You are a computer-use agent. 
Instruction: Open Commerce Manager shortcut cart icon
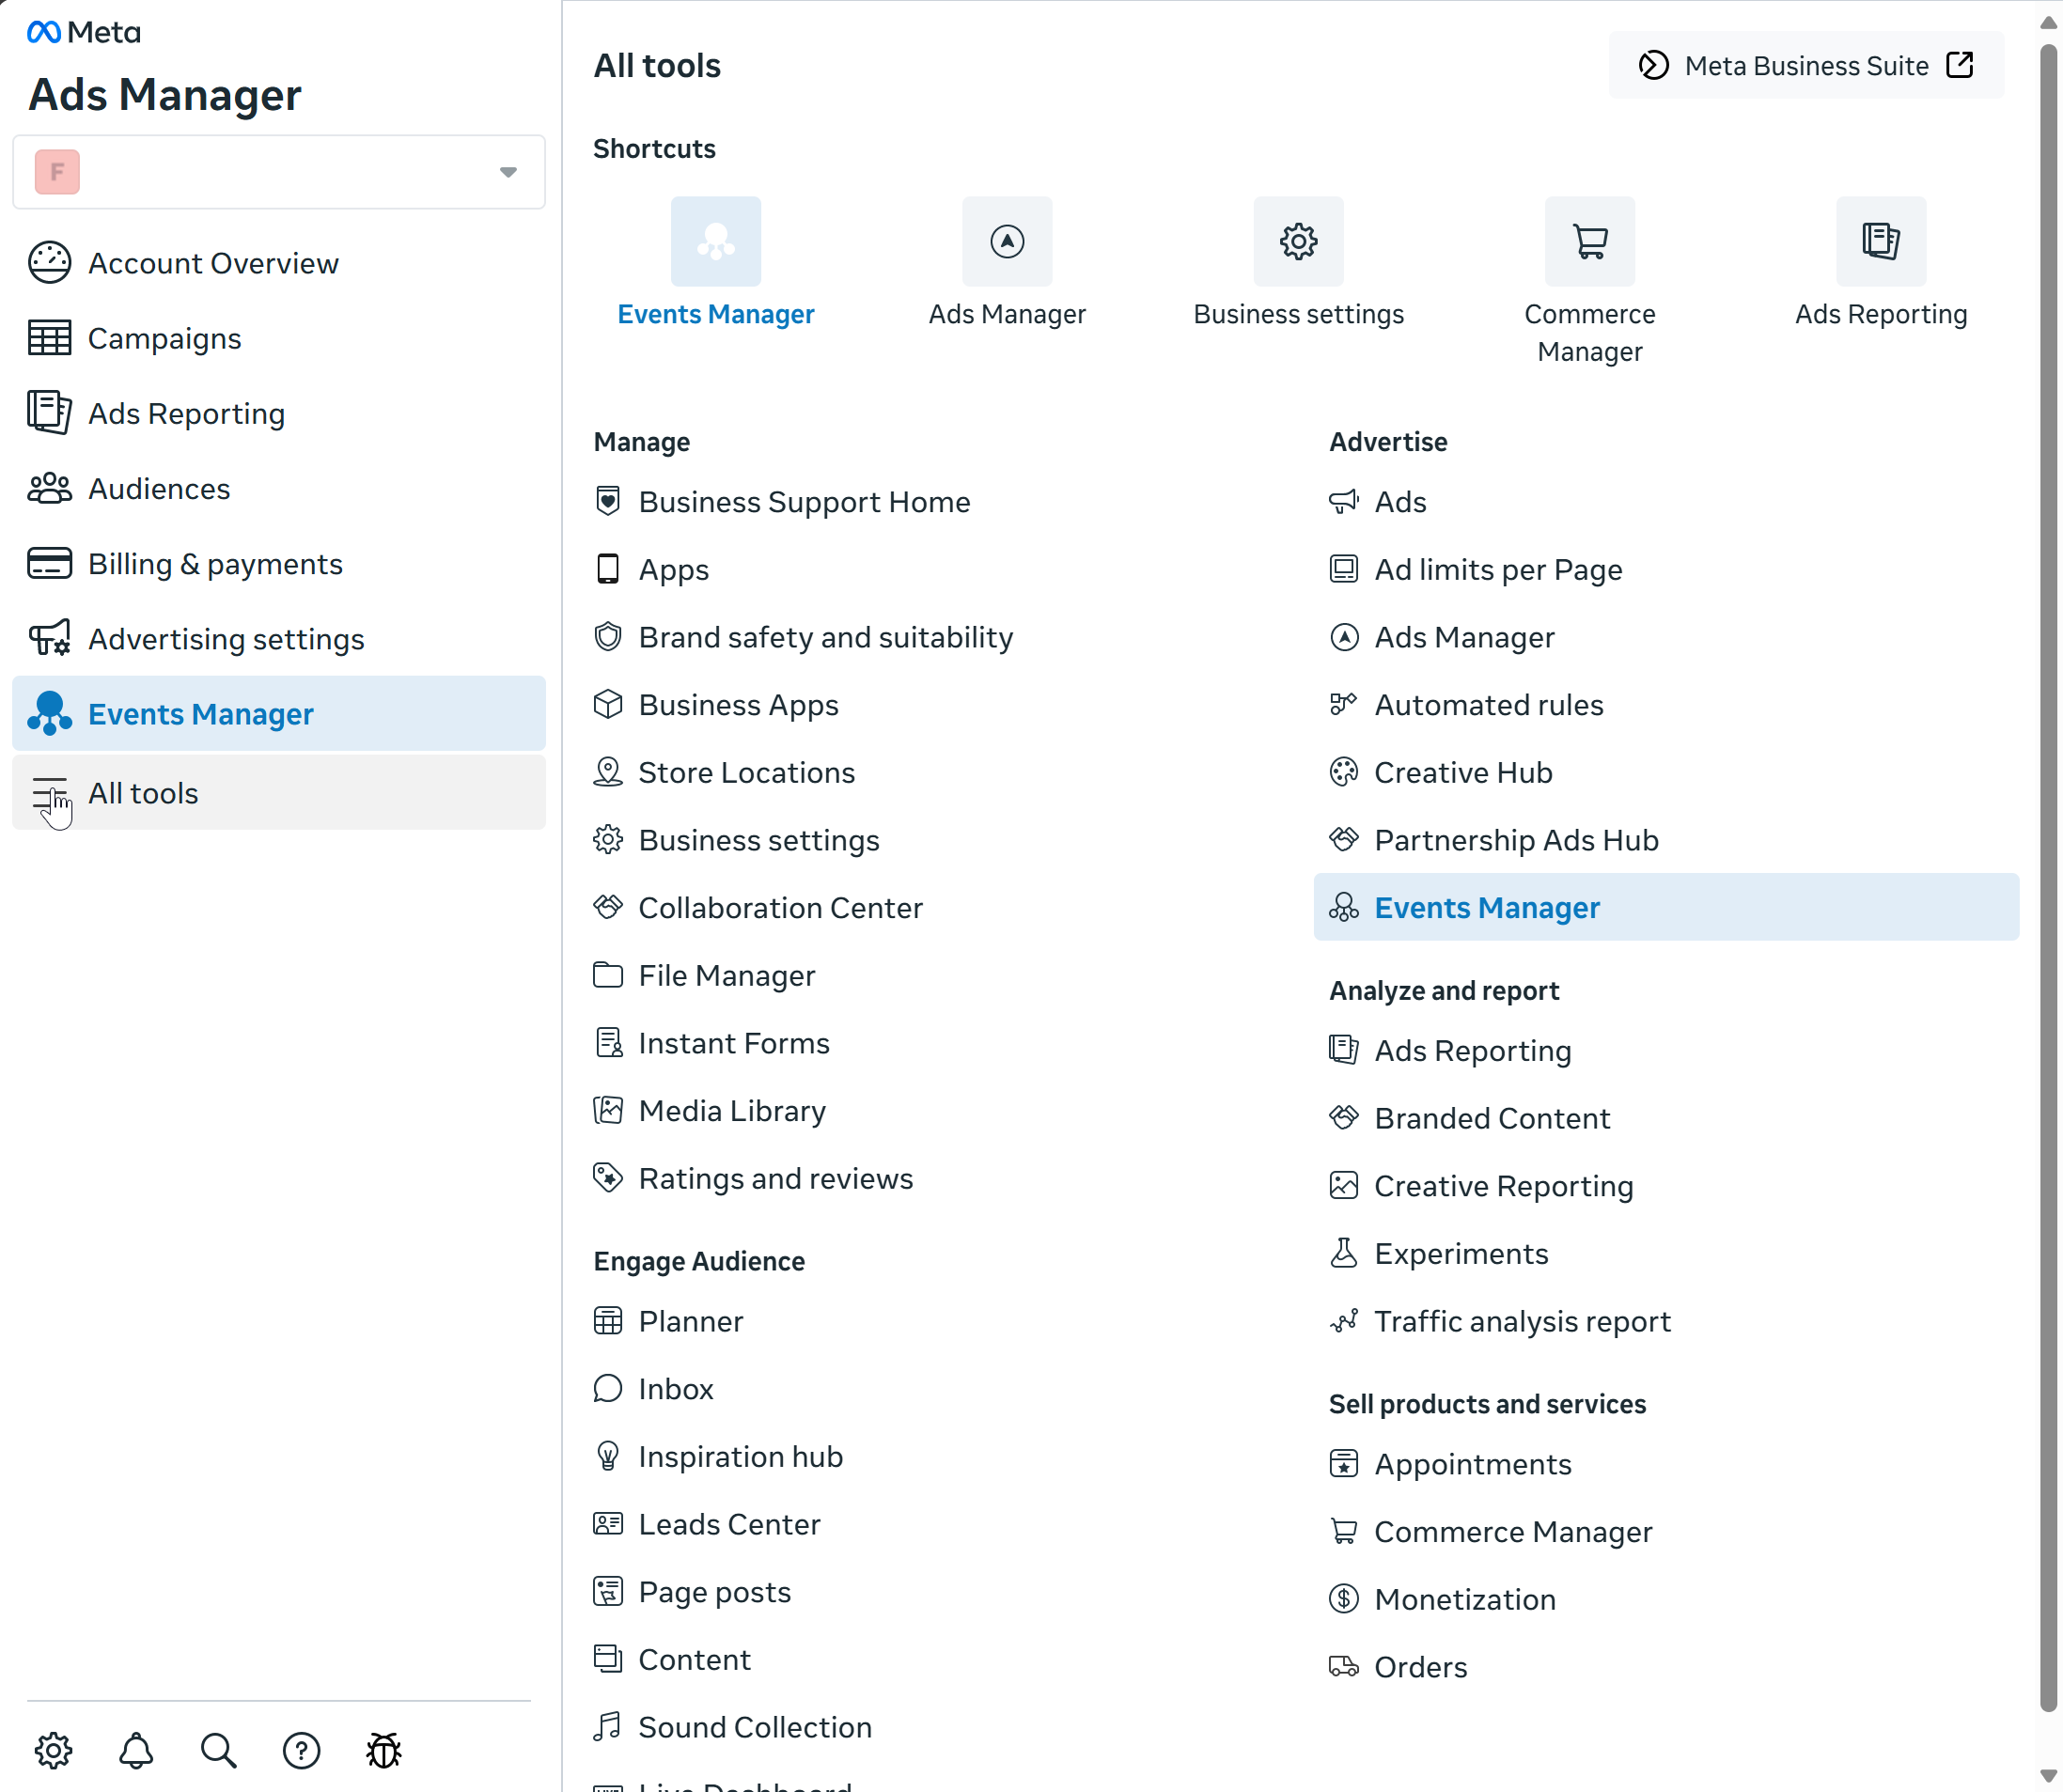point(1589,241)
